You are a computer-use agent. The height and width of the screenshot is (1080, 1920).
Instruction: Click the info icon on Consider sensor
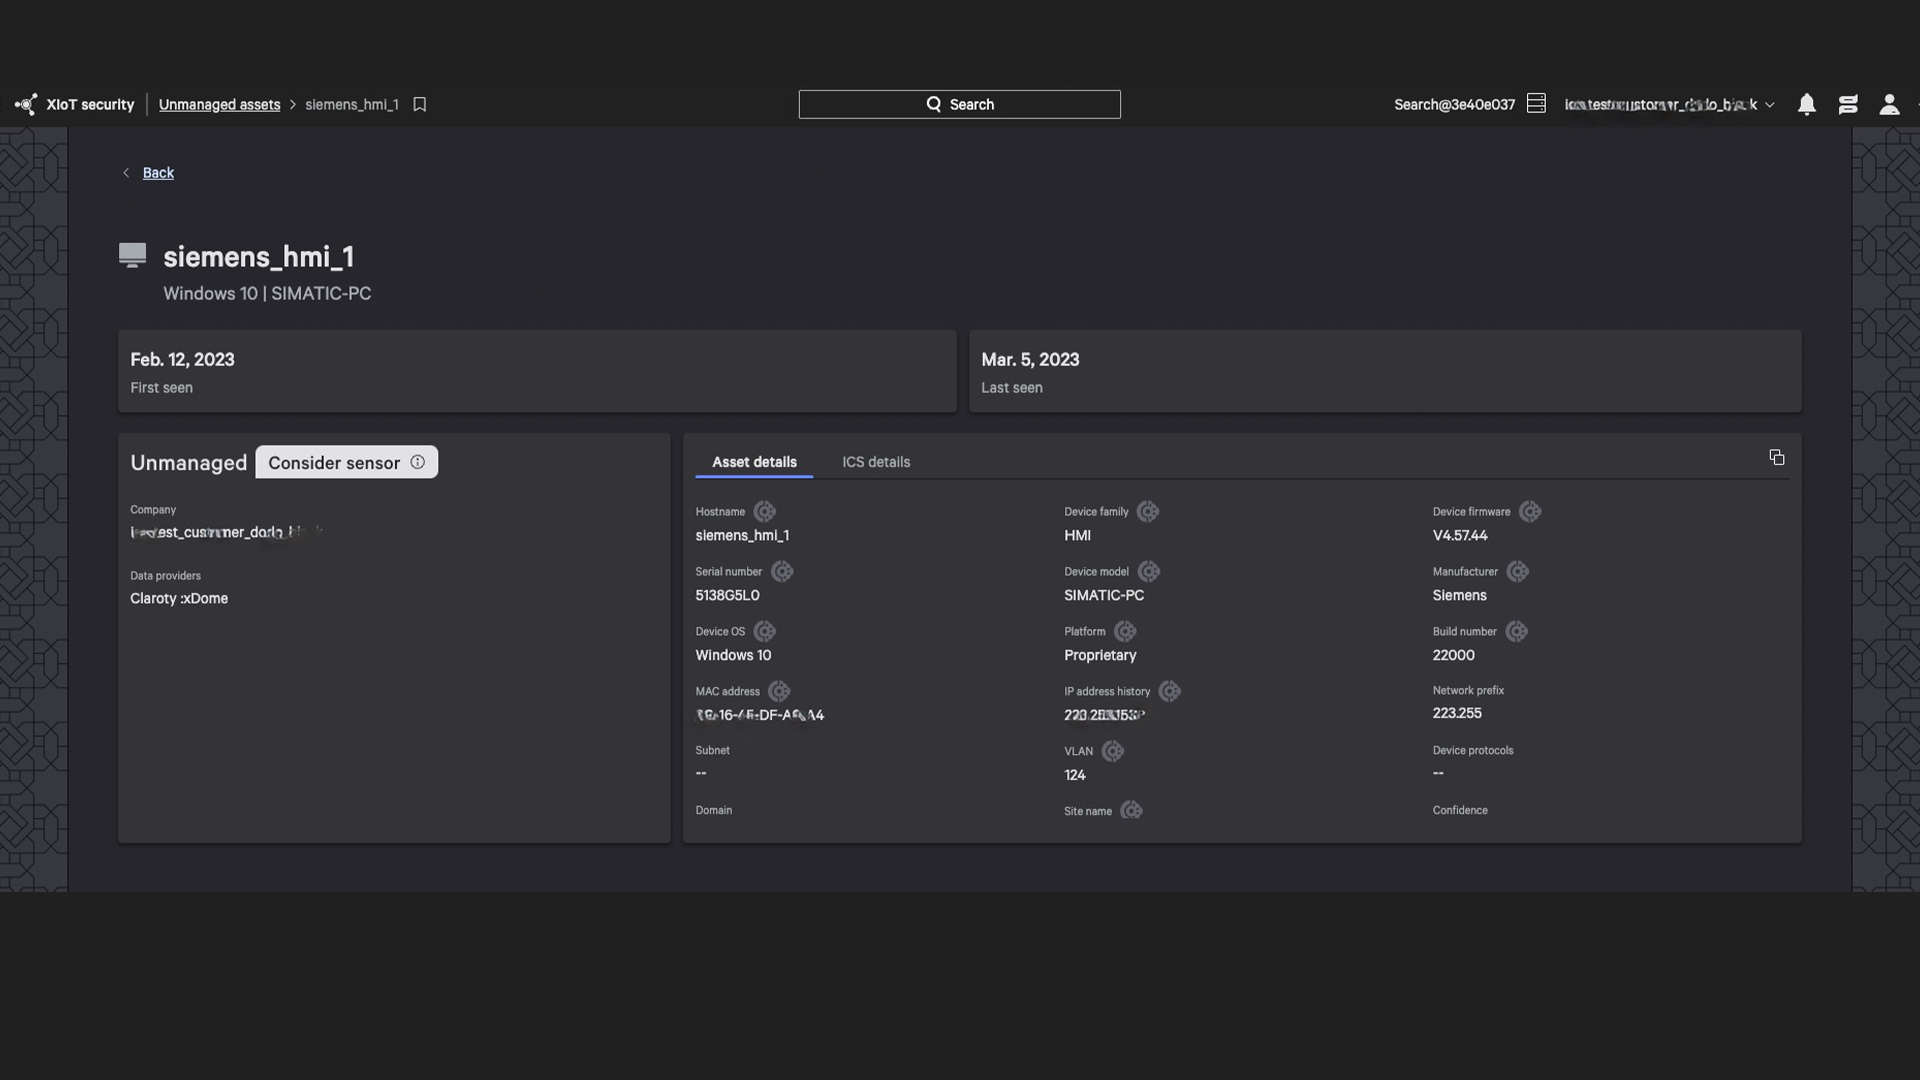[x=418, y=462]
